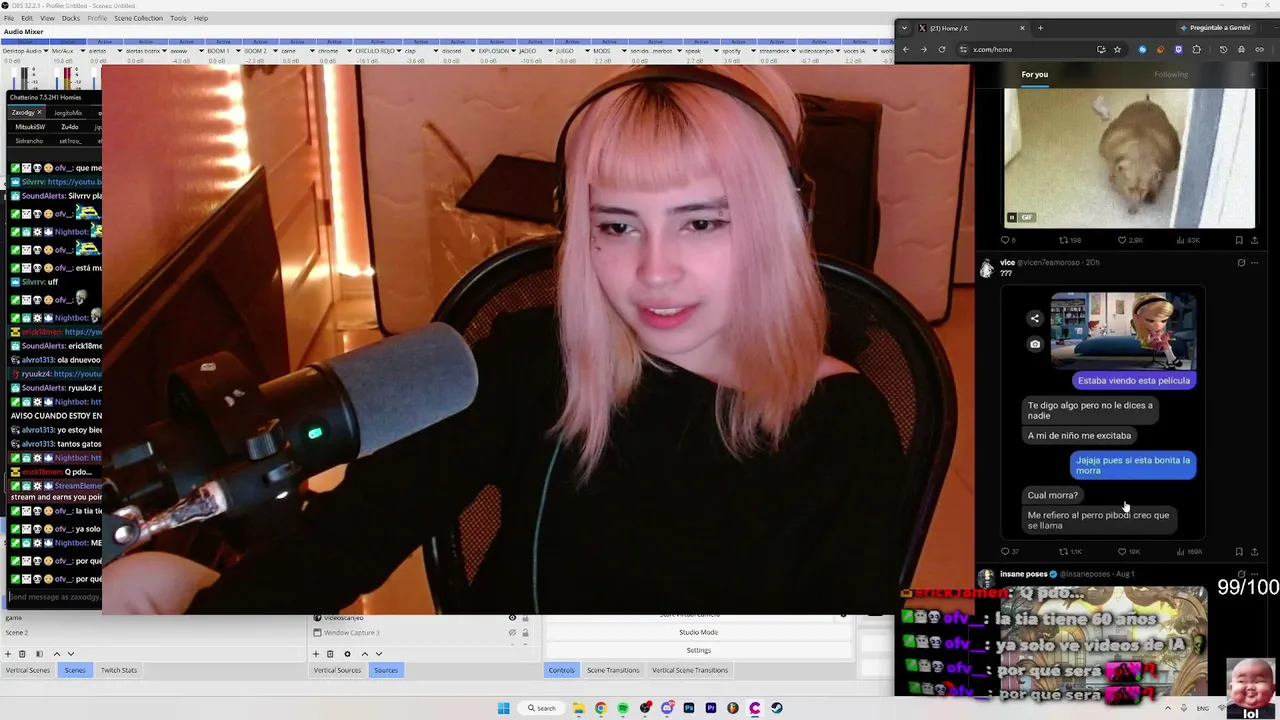Screen dimensions: 1280x720
Task: Switch to the Vertical Sources tab
Action: [x=337, y=670]
